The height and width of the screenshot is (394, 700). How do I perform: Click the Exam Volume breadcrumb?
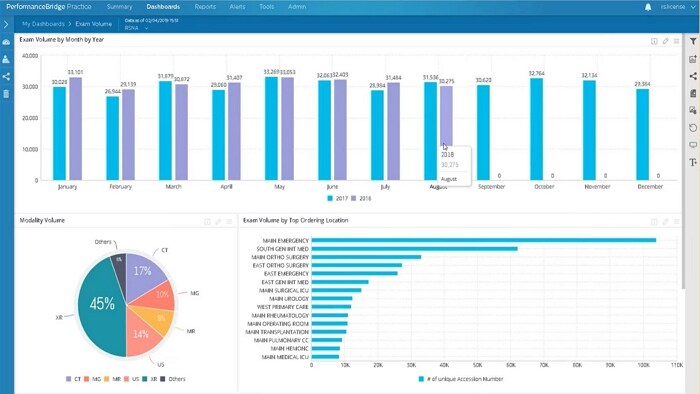[93, 24]
